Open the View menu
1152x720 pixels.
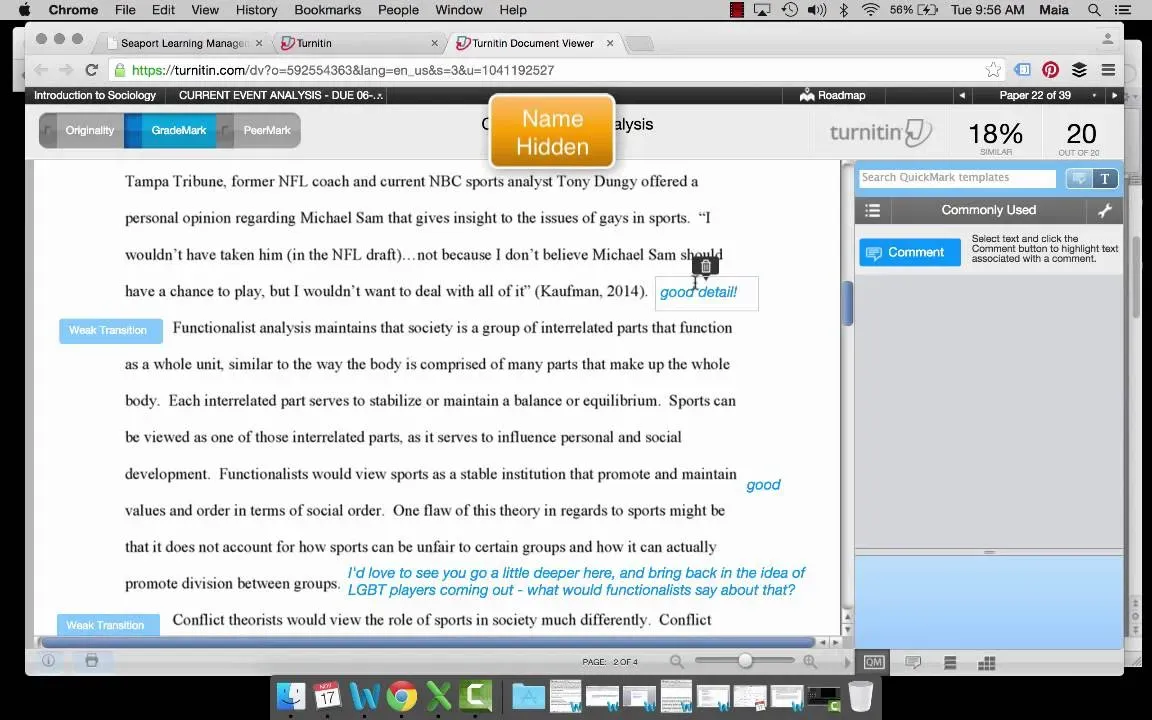205,10
